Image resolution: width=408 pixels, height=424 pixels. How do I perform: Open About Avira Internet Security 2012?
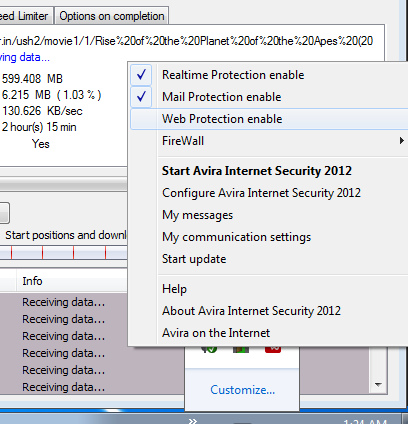pyautogui.click(x=251, y=311)
